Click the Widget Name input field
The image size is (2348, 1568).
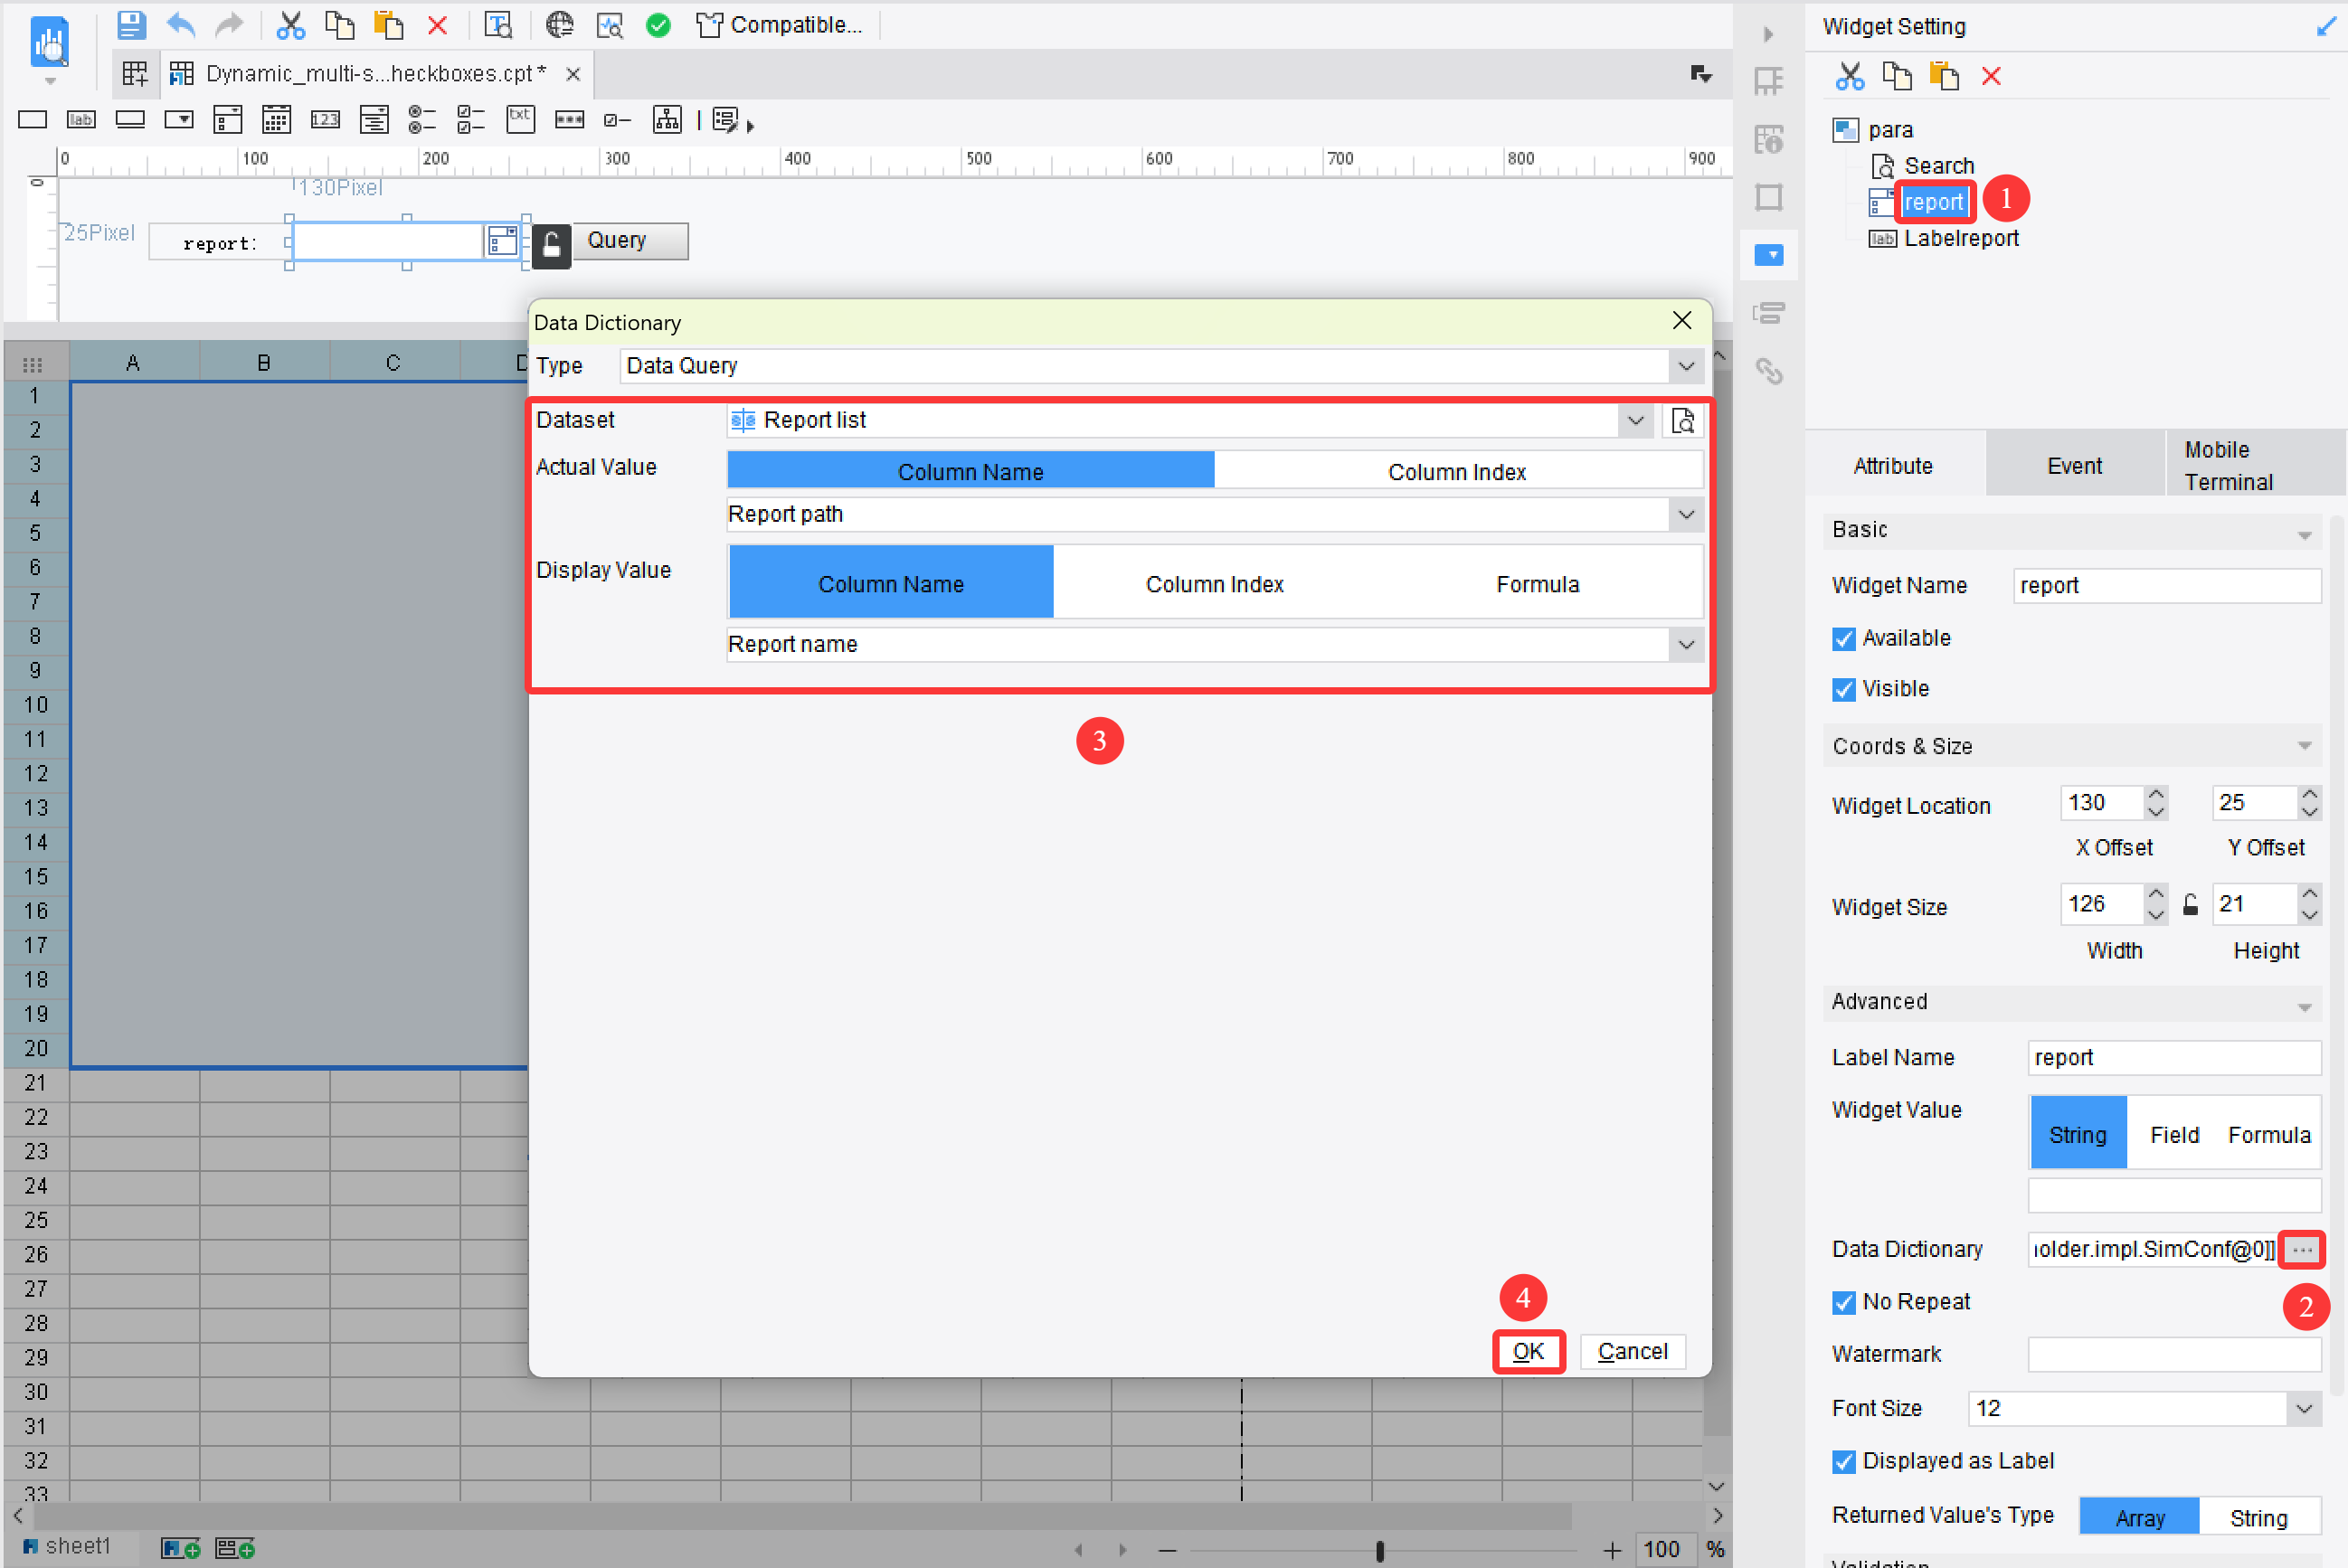tap(2167, 586)
